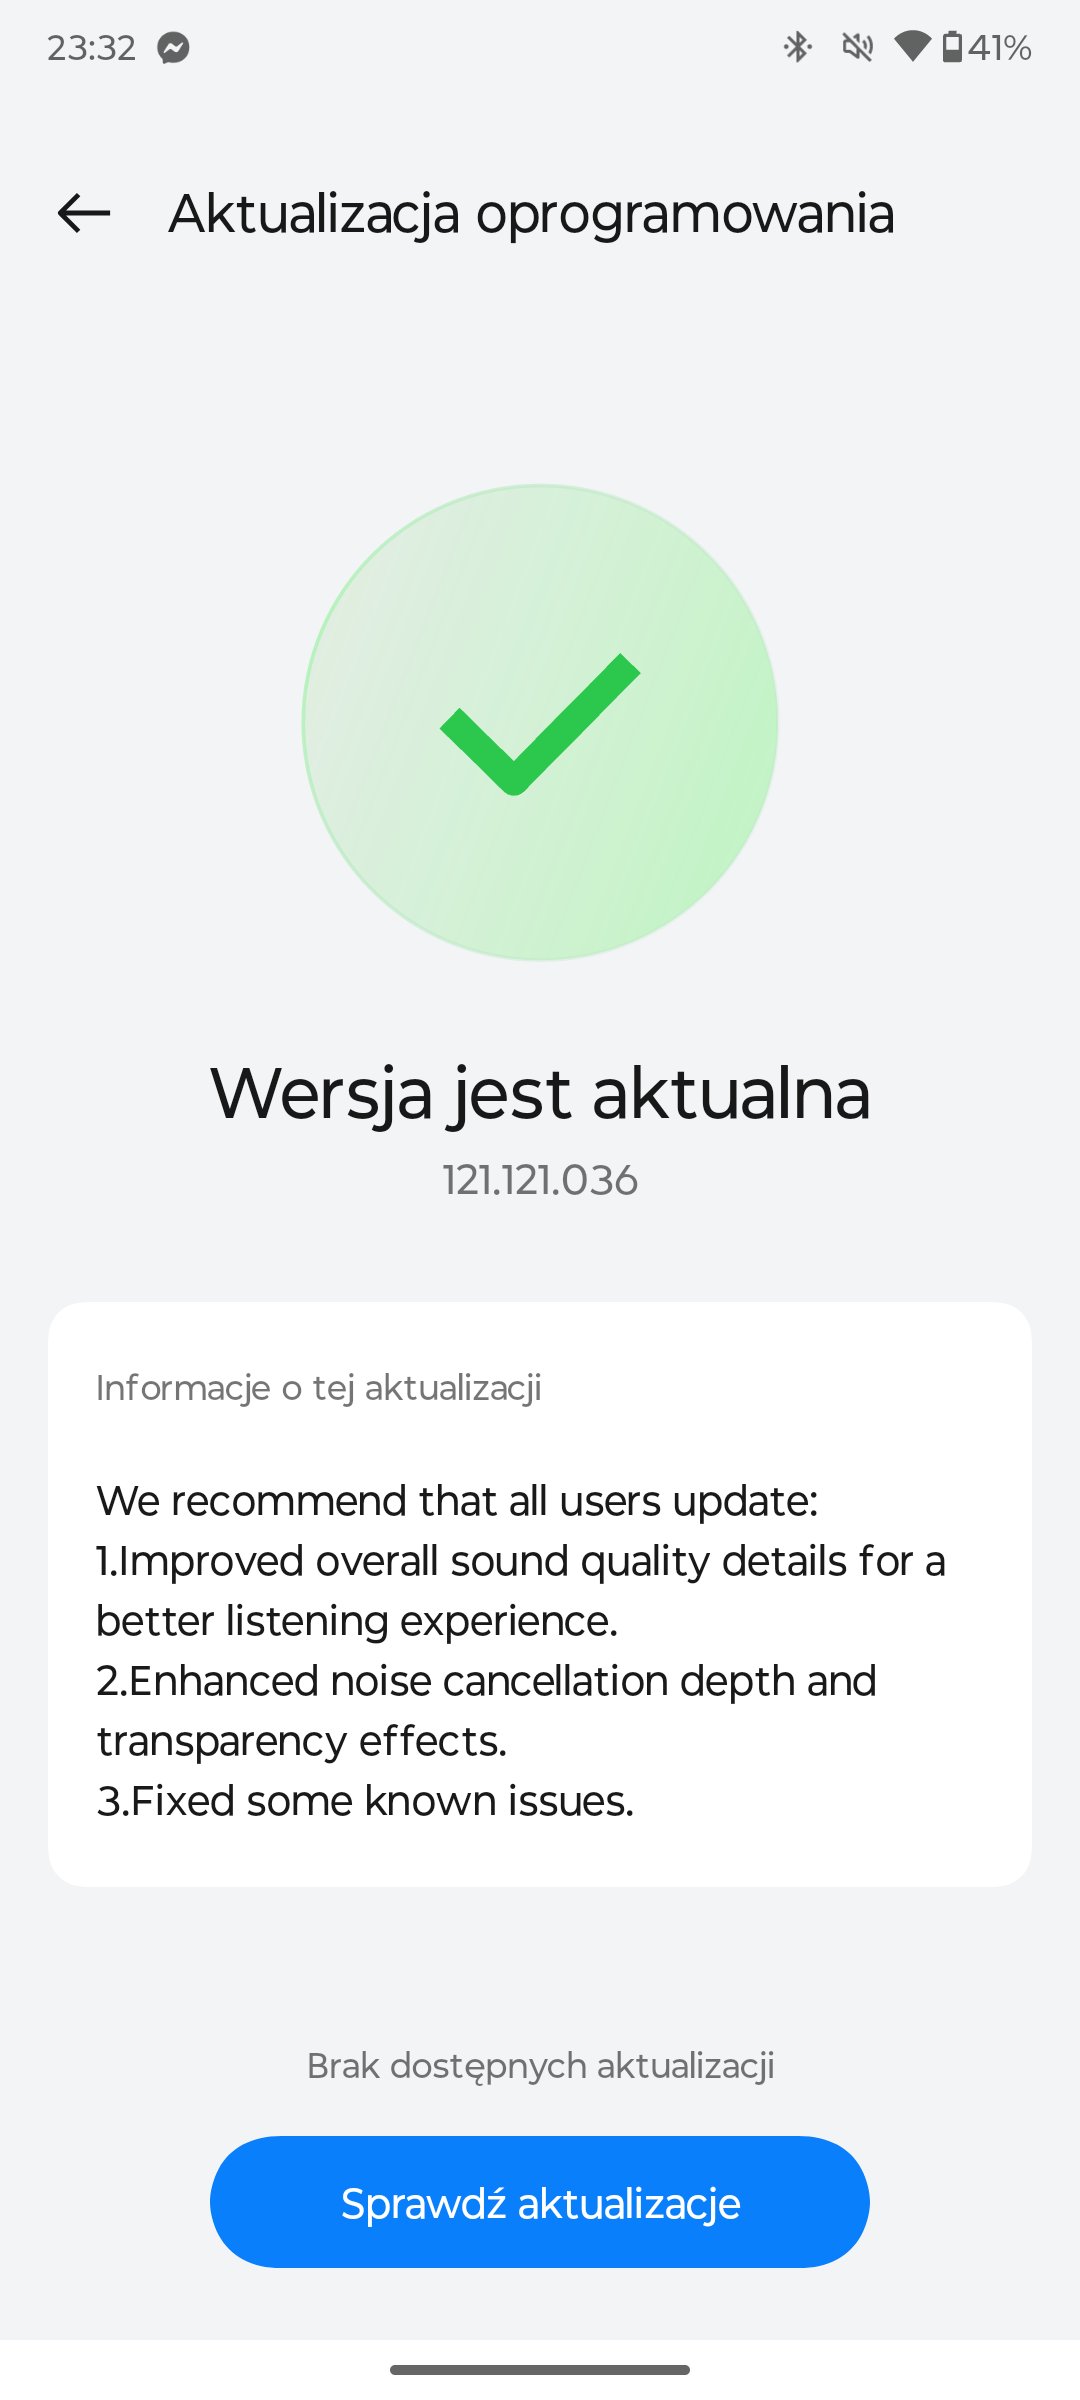Tap the green checkmark circle
This screenshot has height=2400, width=1080.
coord(540,723)
